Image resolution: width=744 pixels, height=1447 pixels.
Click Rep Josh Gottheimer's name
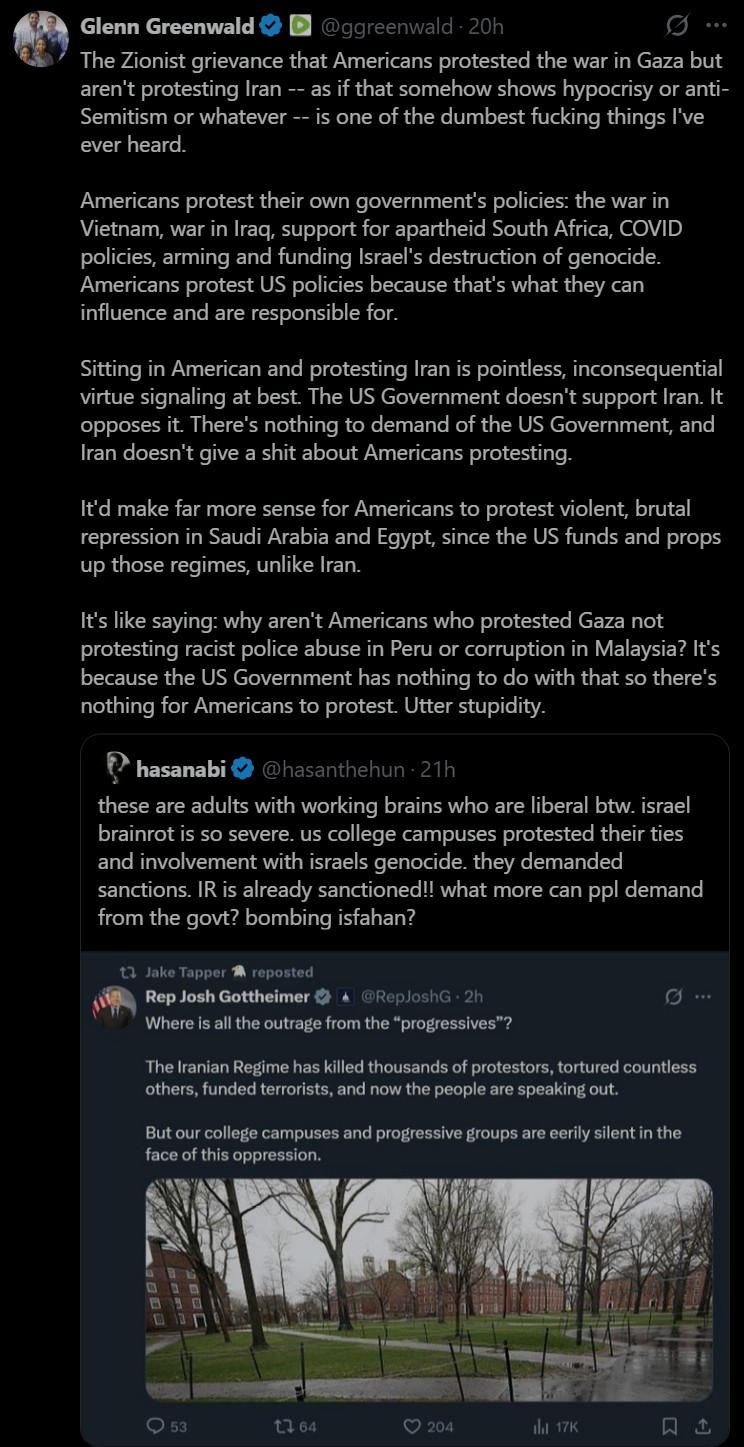coord(227,996)
